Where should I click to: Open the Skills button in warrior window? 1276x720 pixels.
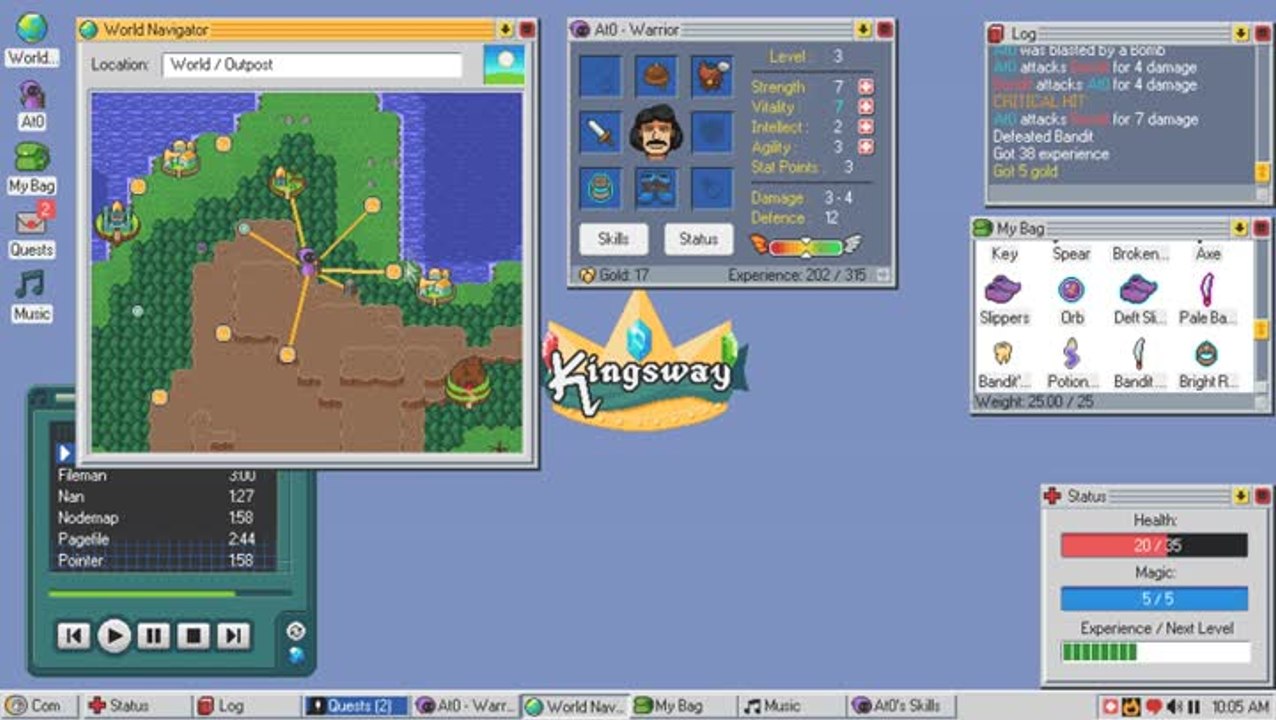point(613,239)
